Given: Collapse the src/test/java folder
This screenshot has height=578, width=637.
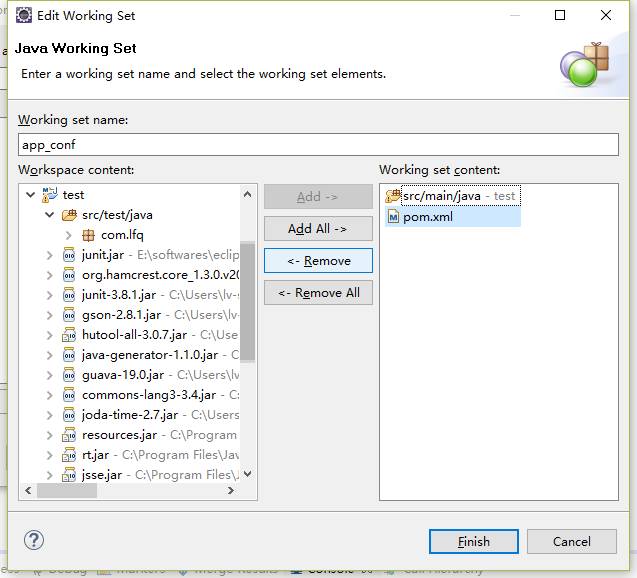Looking at the screenshot, I should pos(50,214).
